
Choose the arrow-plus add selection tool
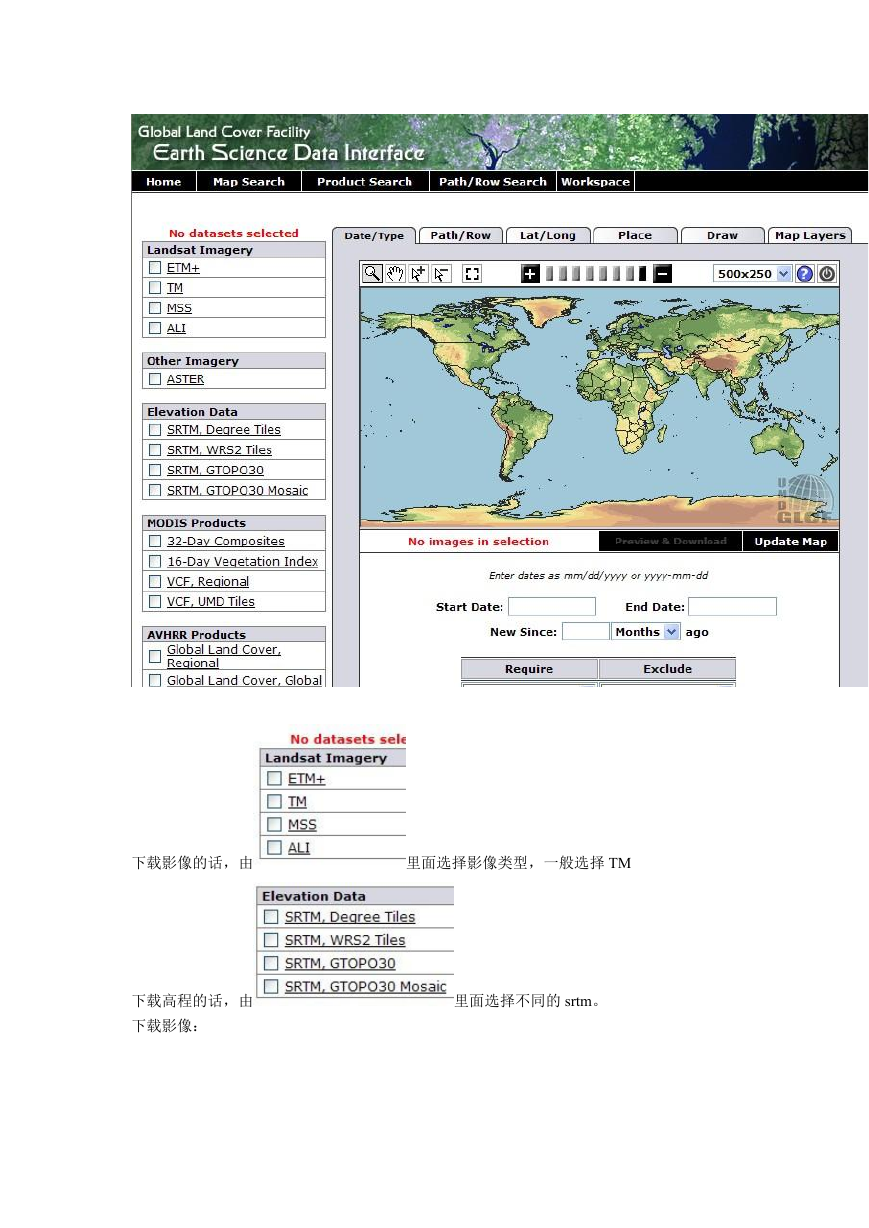point(418,274)
